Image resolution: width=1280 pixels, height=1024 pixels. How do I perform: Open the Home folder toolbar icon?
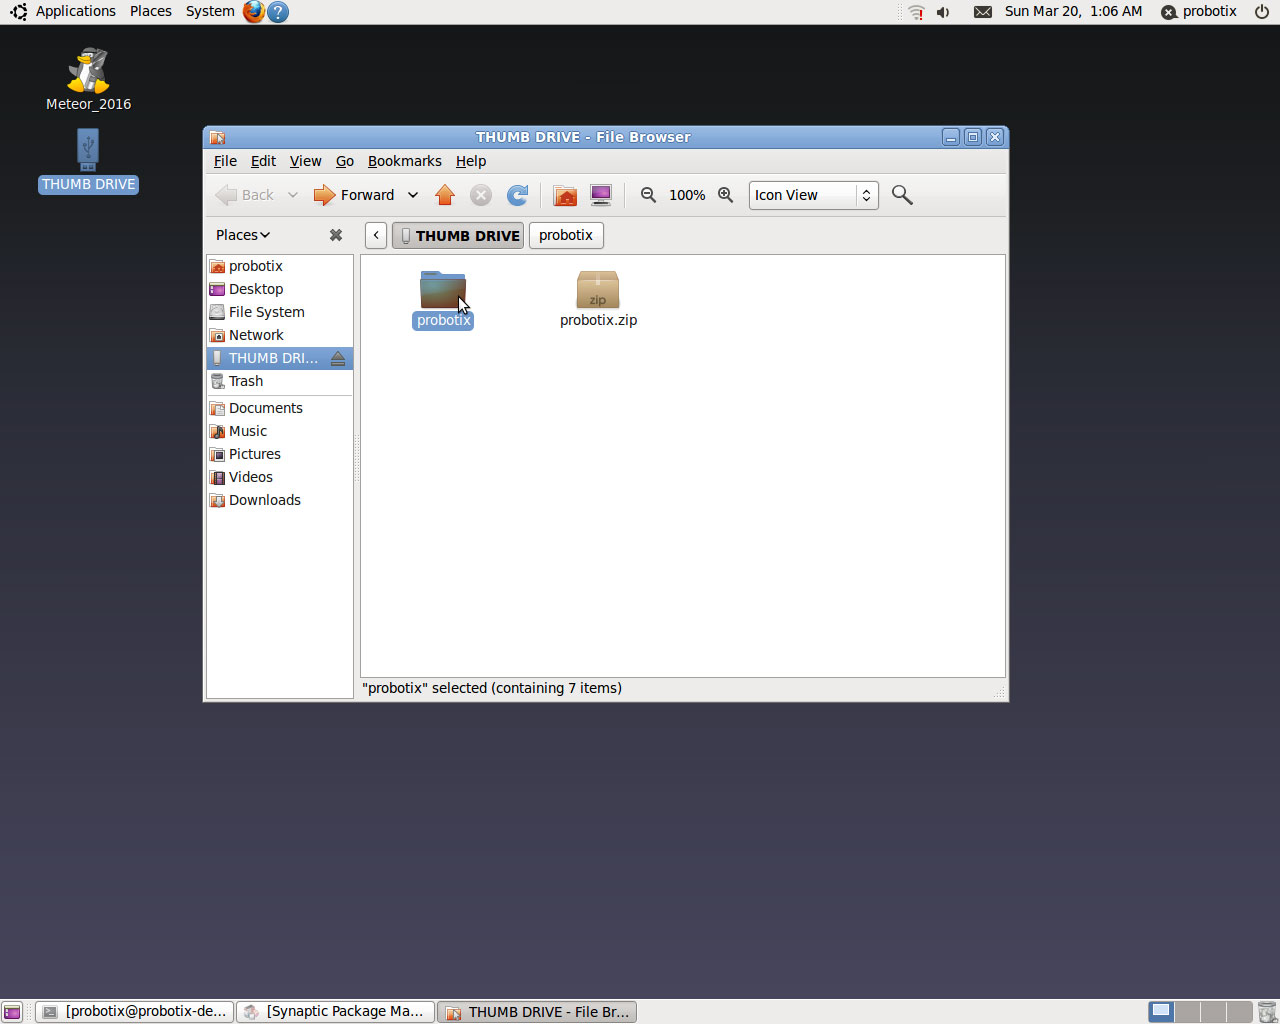(x=565, y=195)
